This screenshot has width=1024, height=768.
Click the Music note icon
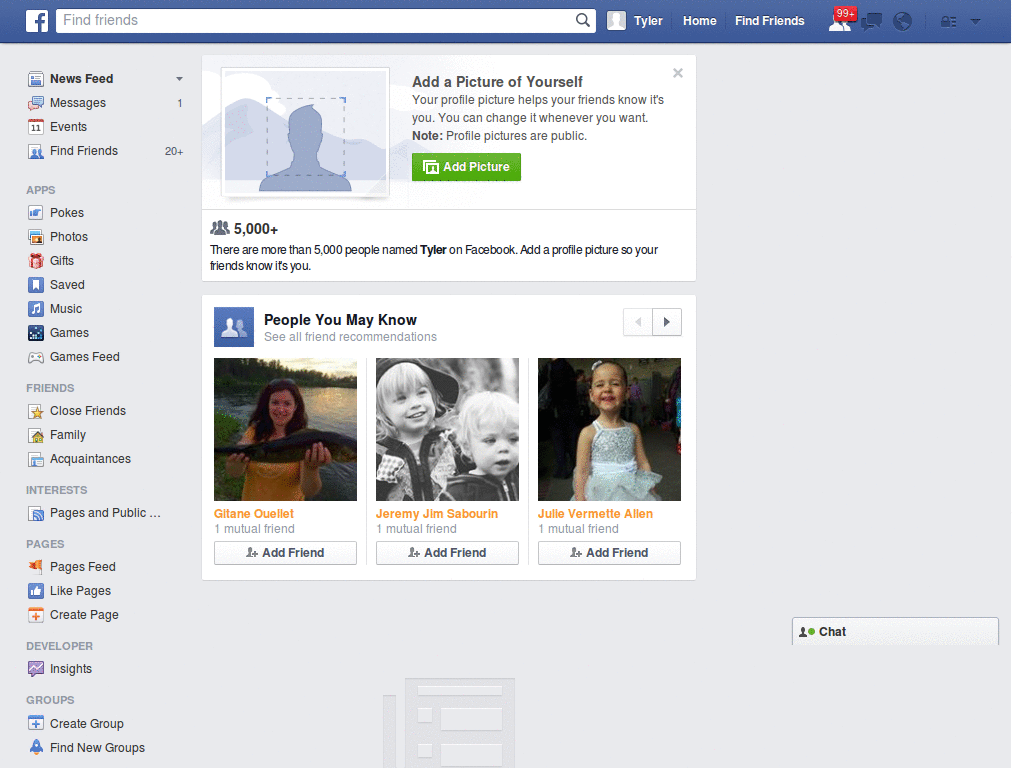pos(36,309)
